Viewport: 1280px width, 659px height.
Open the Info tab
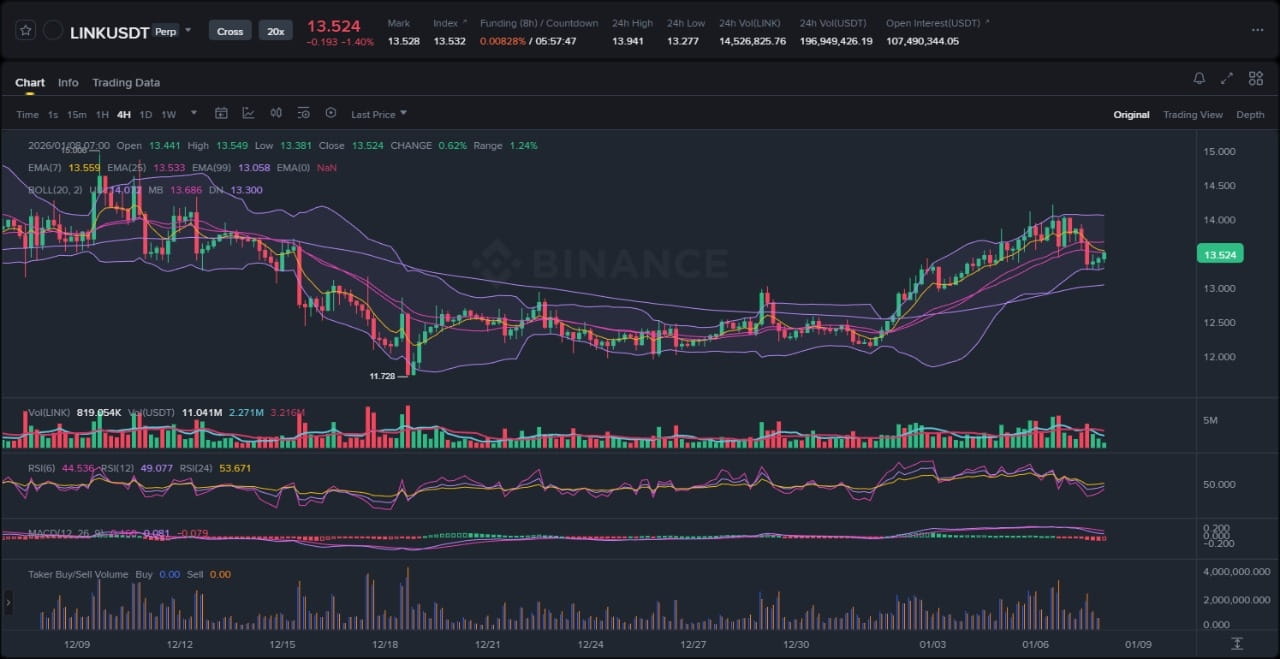coord(68,83)
